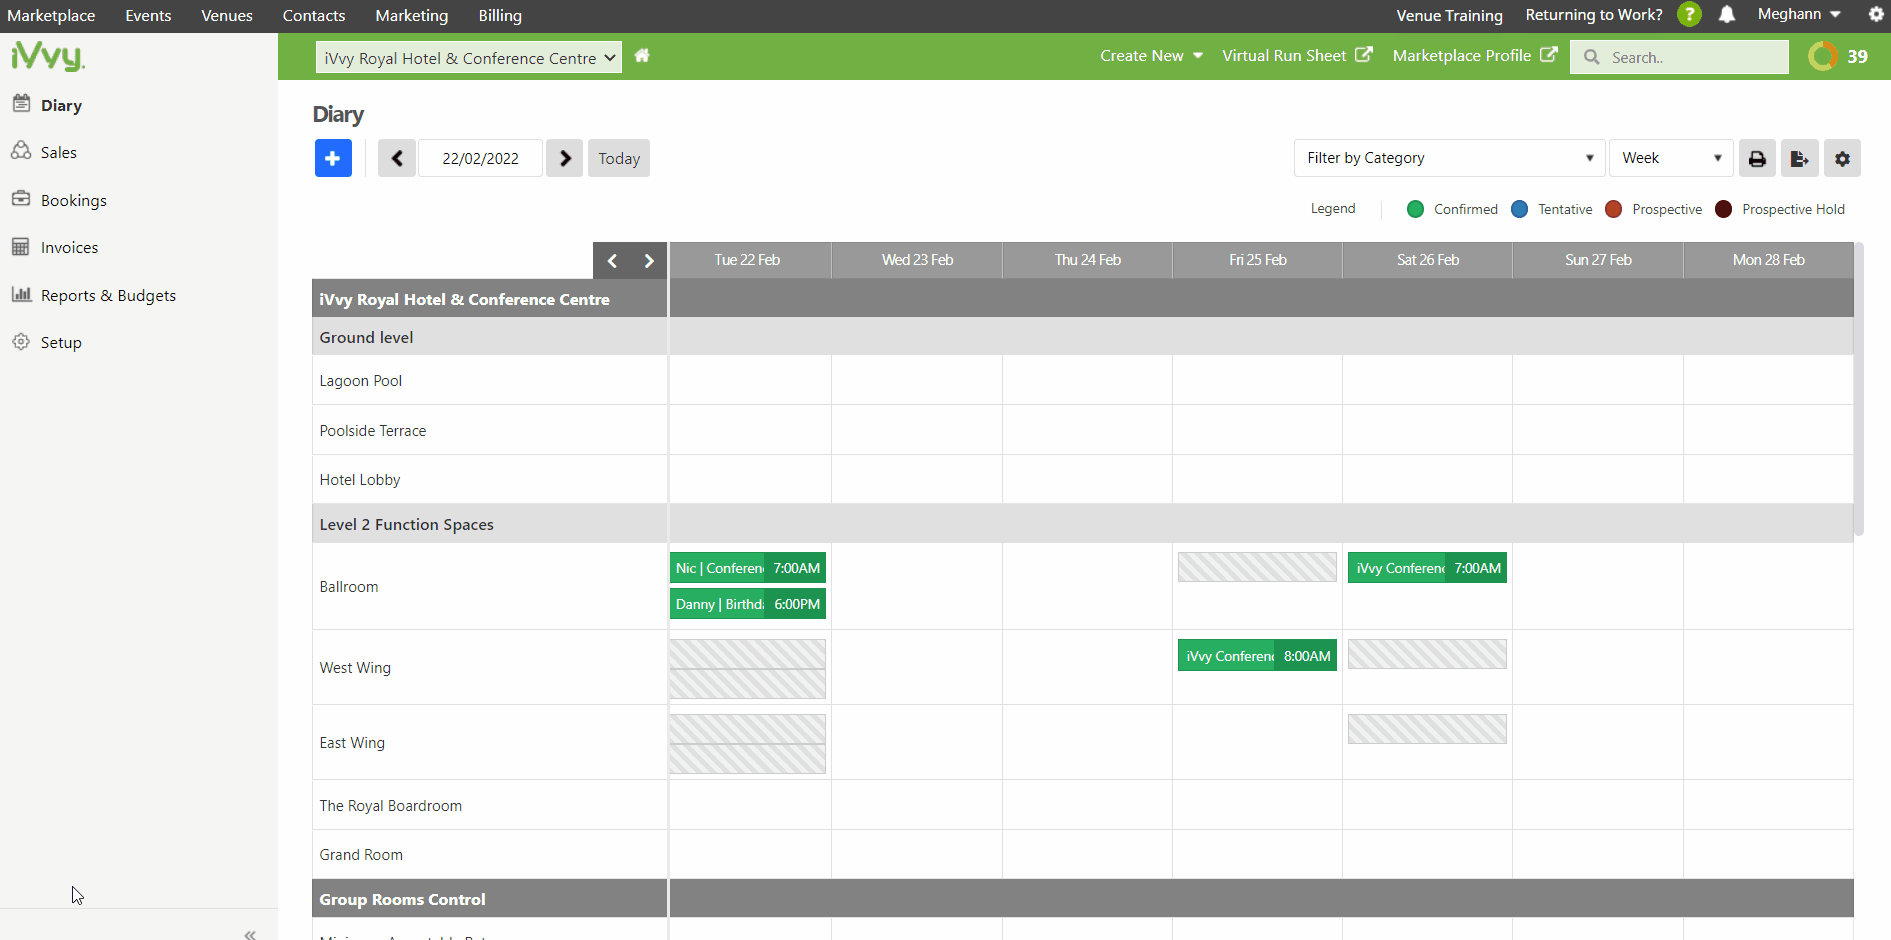Click the Mon 28 Feb column header

[x=1768, y=260]
